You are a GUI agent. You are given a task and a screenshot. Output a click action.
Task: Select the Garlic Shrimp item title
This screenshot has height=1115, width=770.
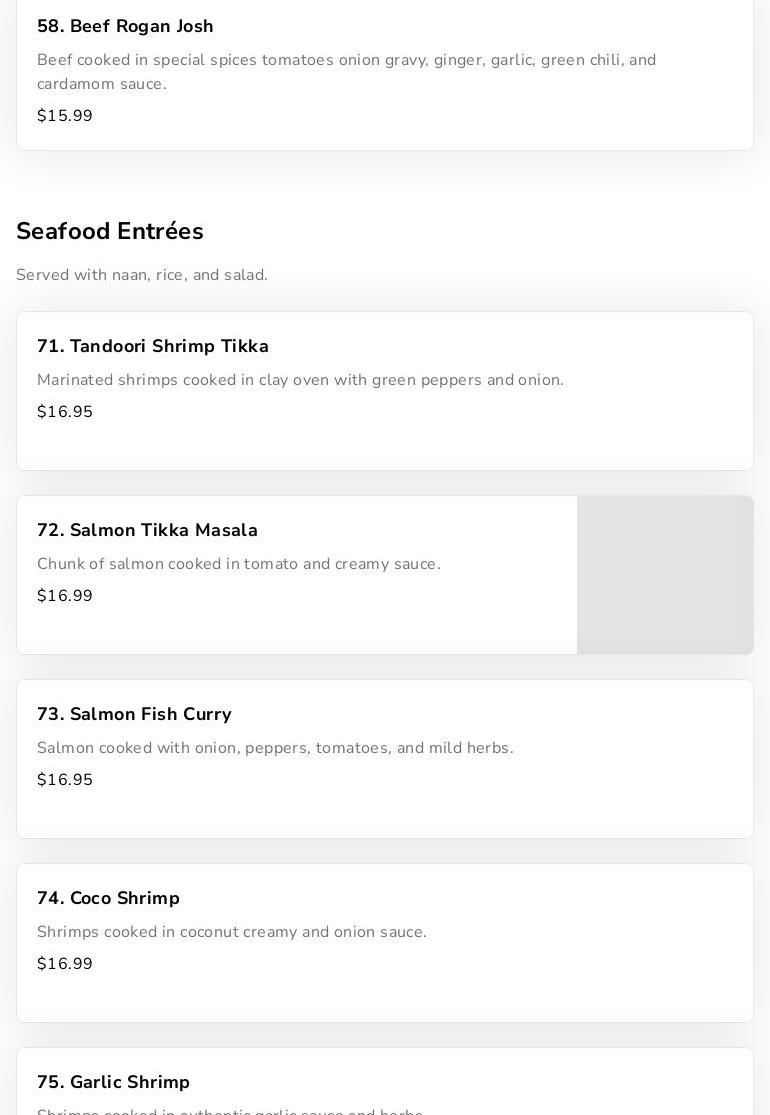113,1082
